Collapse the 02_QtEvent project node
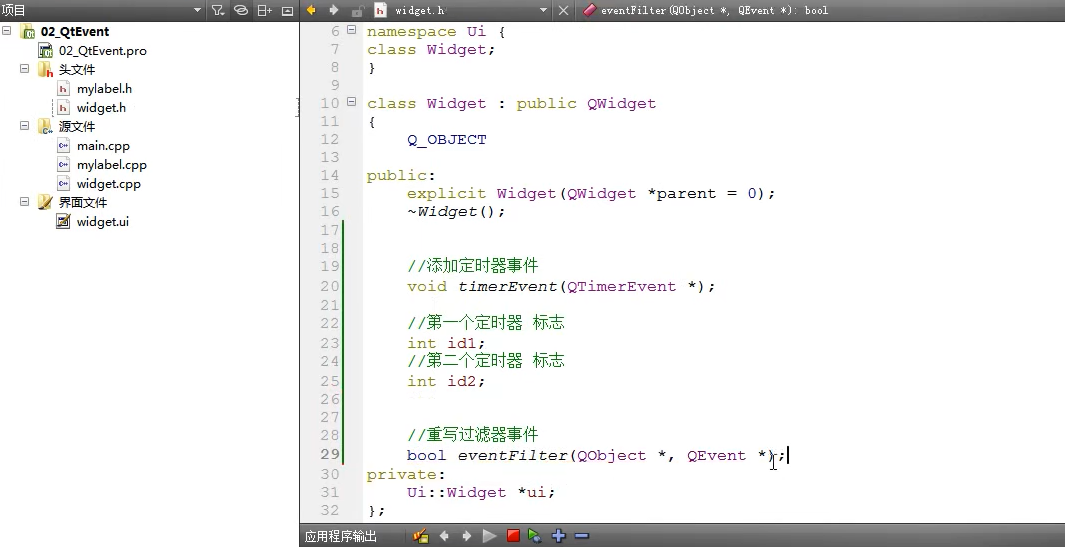Screen dimensions: 1065x547 [x=6, y=31]
